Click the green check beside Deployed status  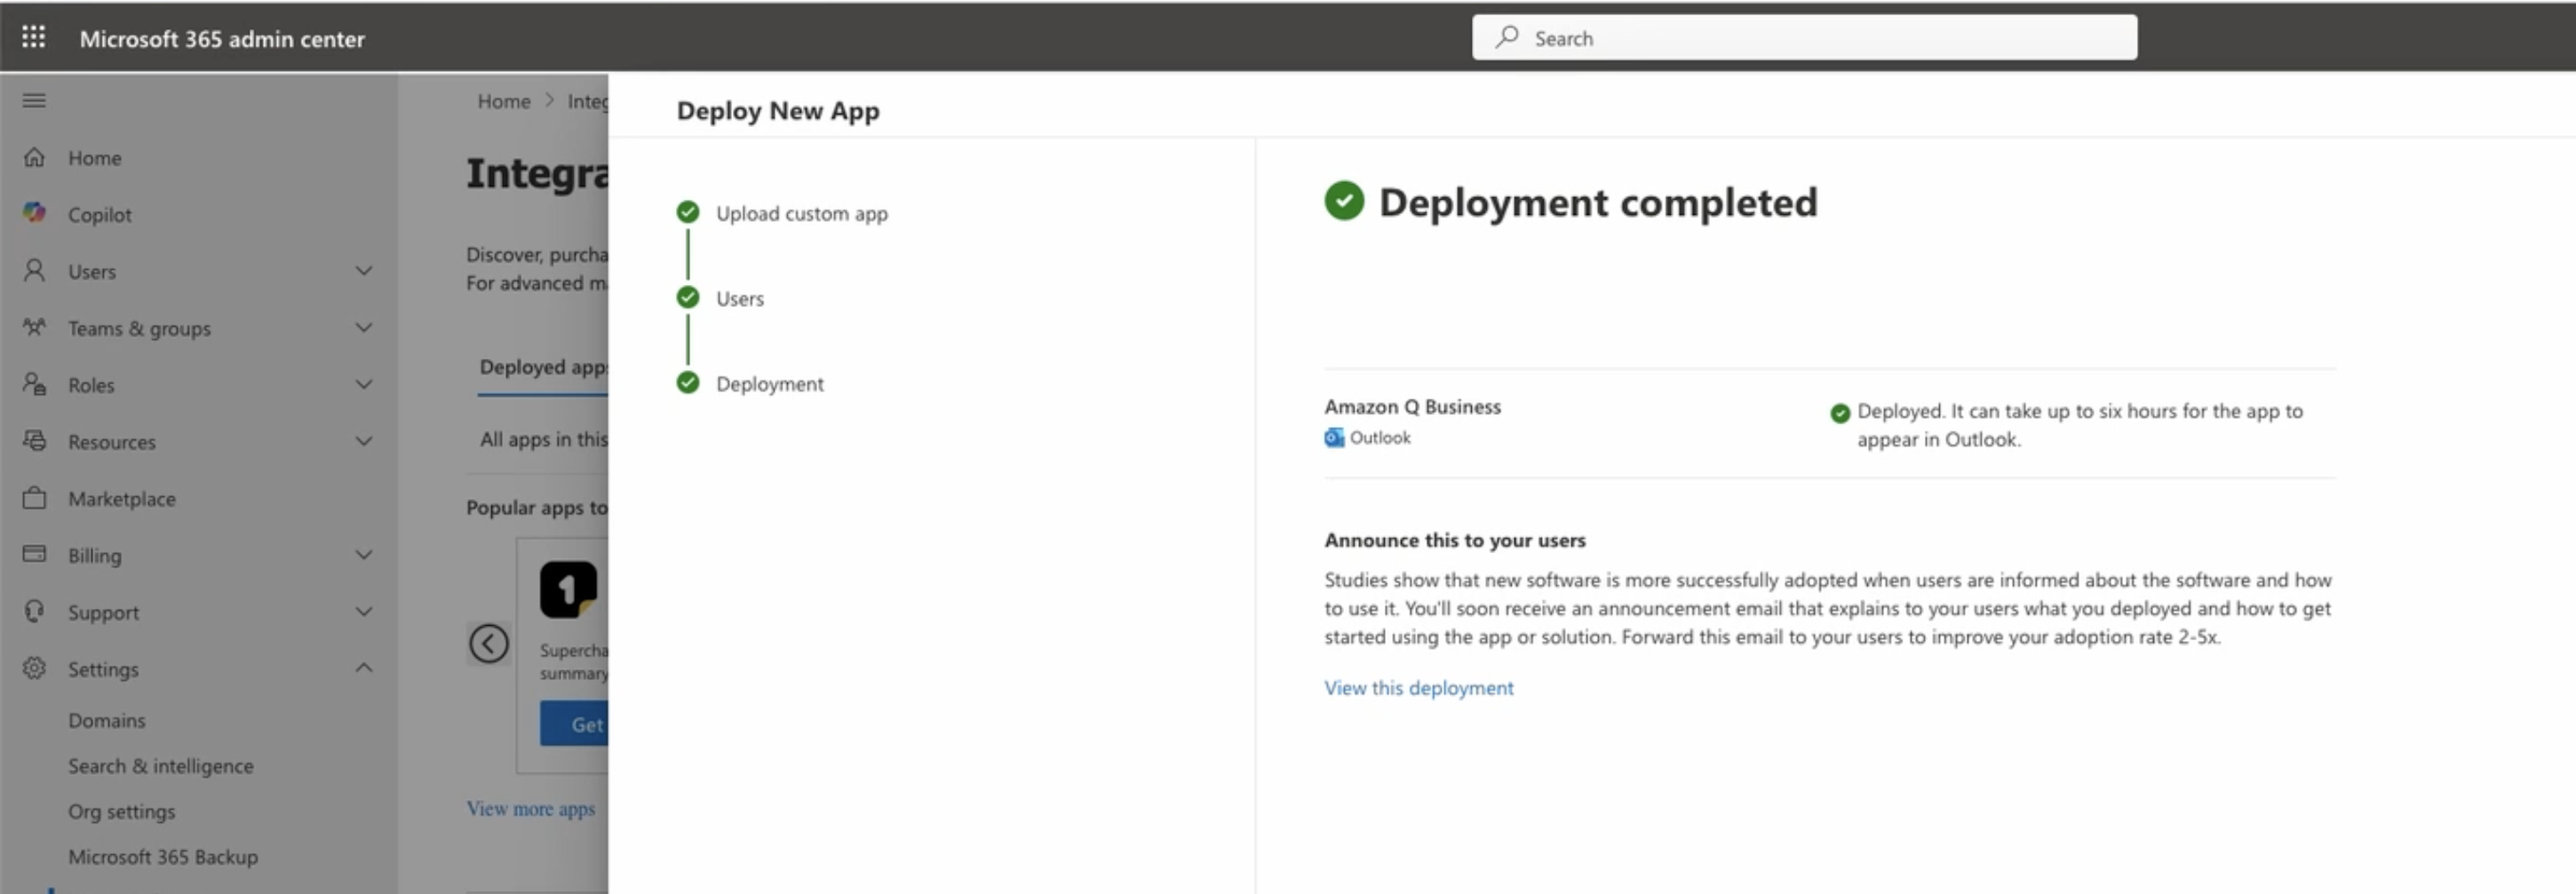pyautogui.click(x=1840, y=413)
